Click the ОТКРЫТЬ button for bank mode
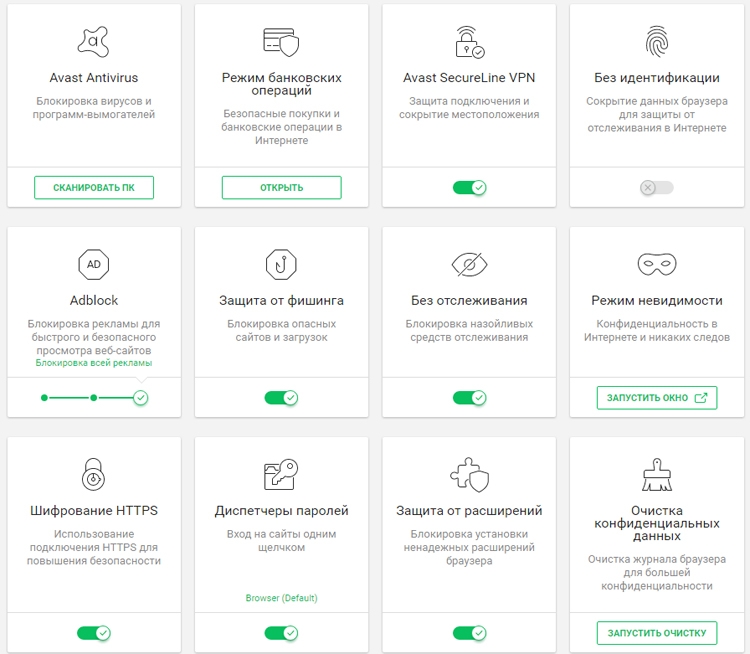Image resolution: width=750 pixels, height=654 pixels. [281, 188]
